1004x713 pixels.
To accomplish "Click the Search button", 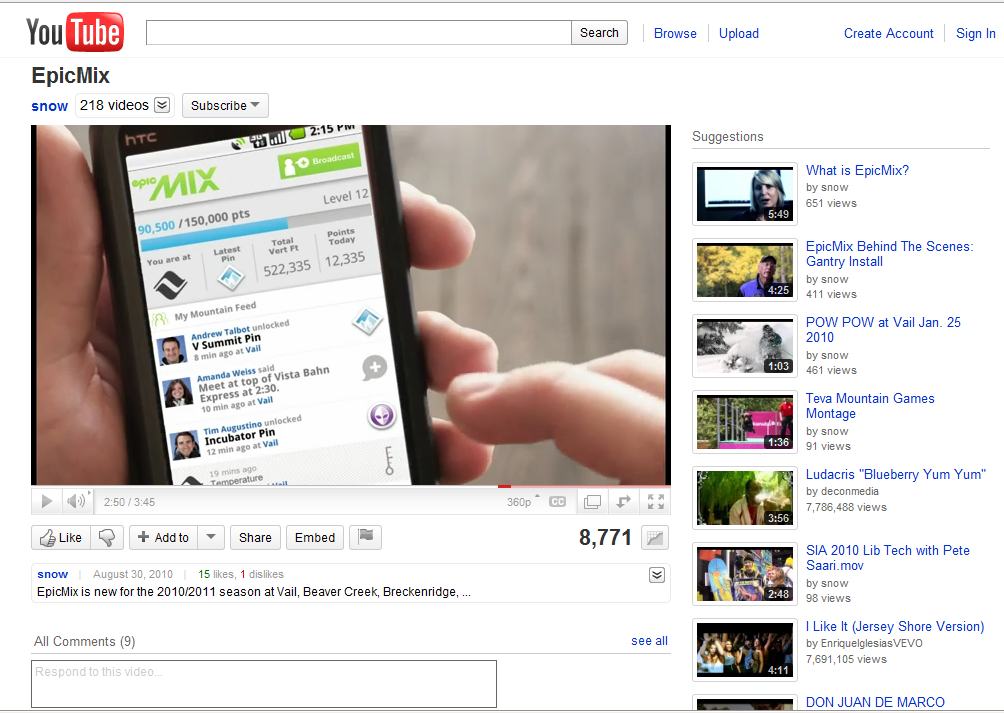I will pos(599,33).
